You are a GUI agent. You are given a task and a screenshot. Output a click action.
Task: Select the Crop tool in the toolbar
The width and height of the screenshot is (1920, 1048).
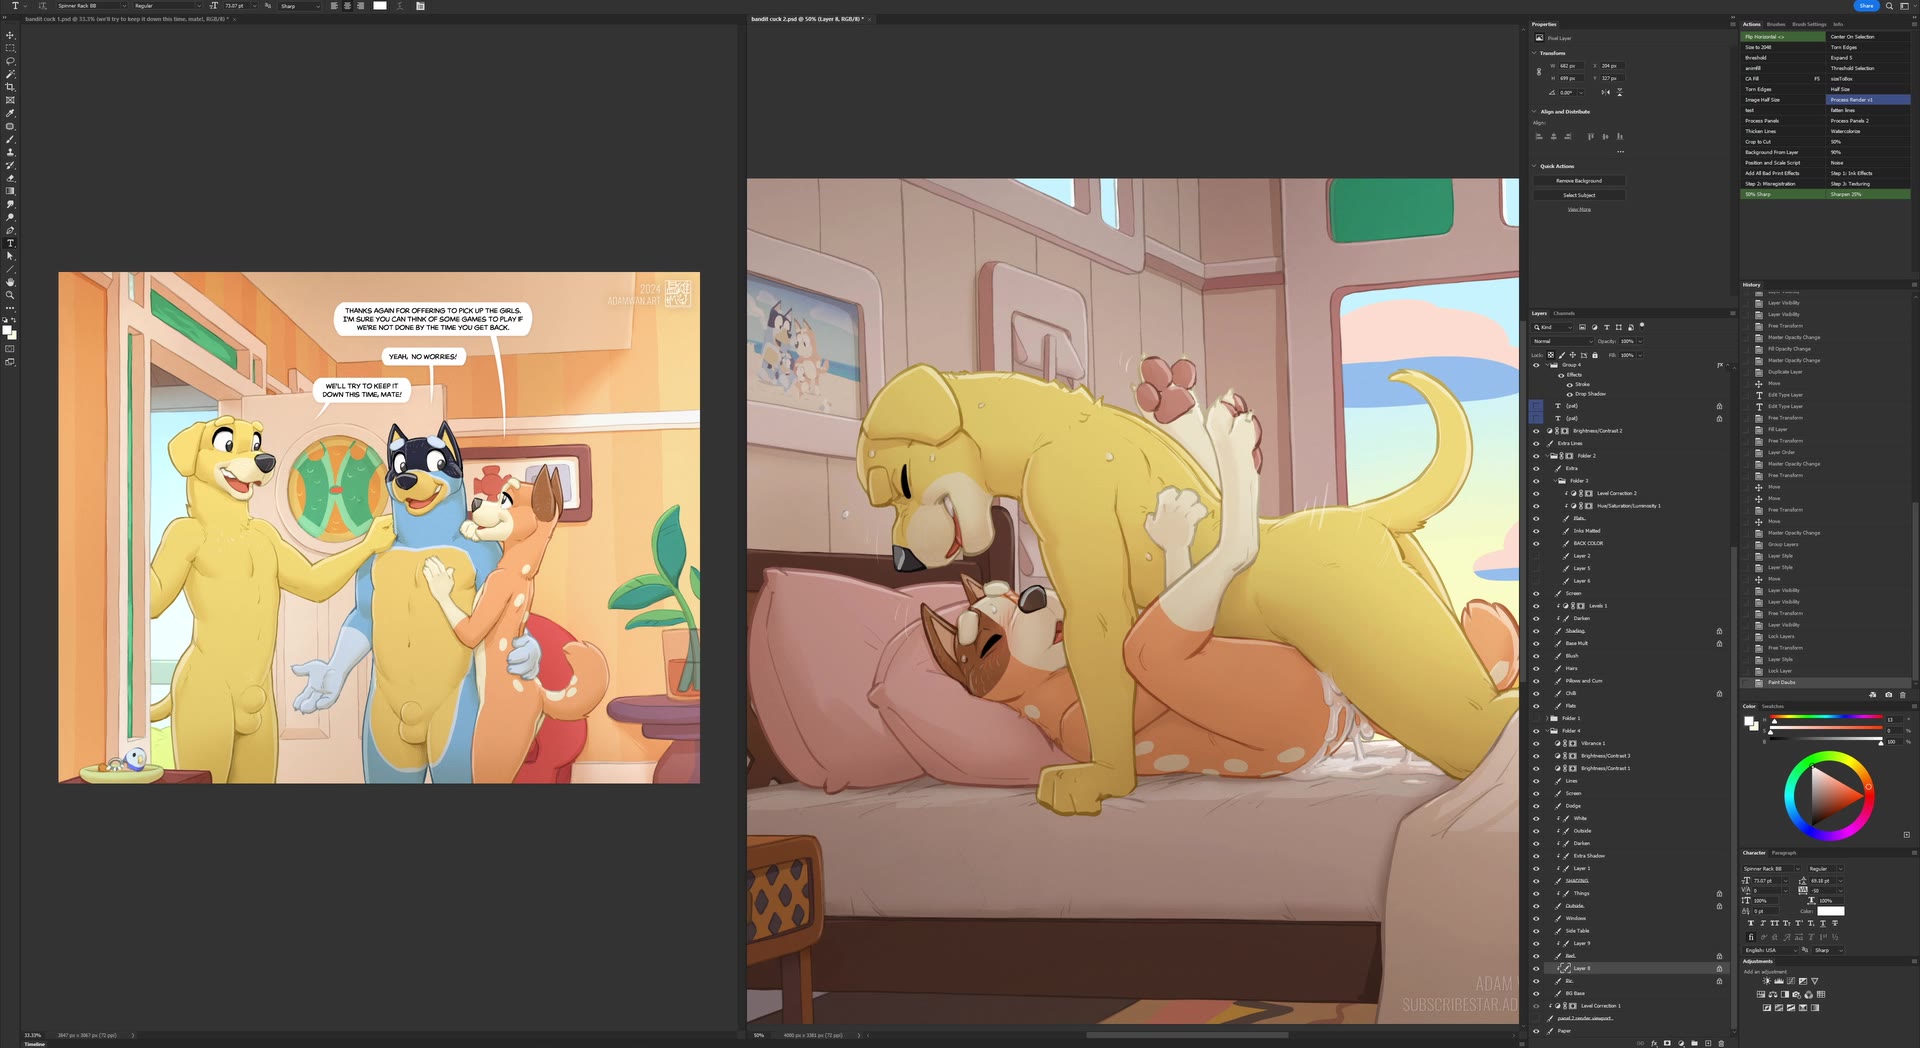point(10,87)
